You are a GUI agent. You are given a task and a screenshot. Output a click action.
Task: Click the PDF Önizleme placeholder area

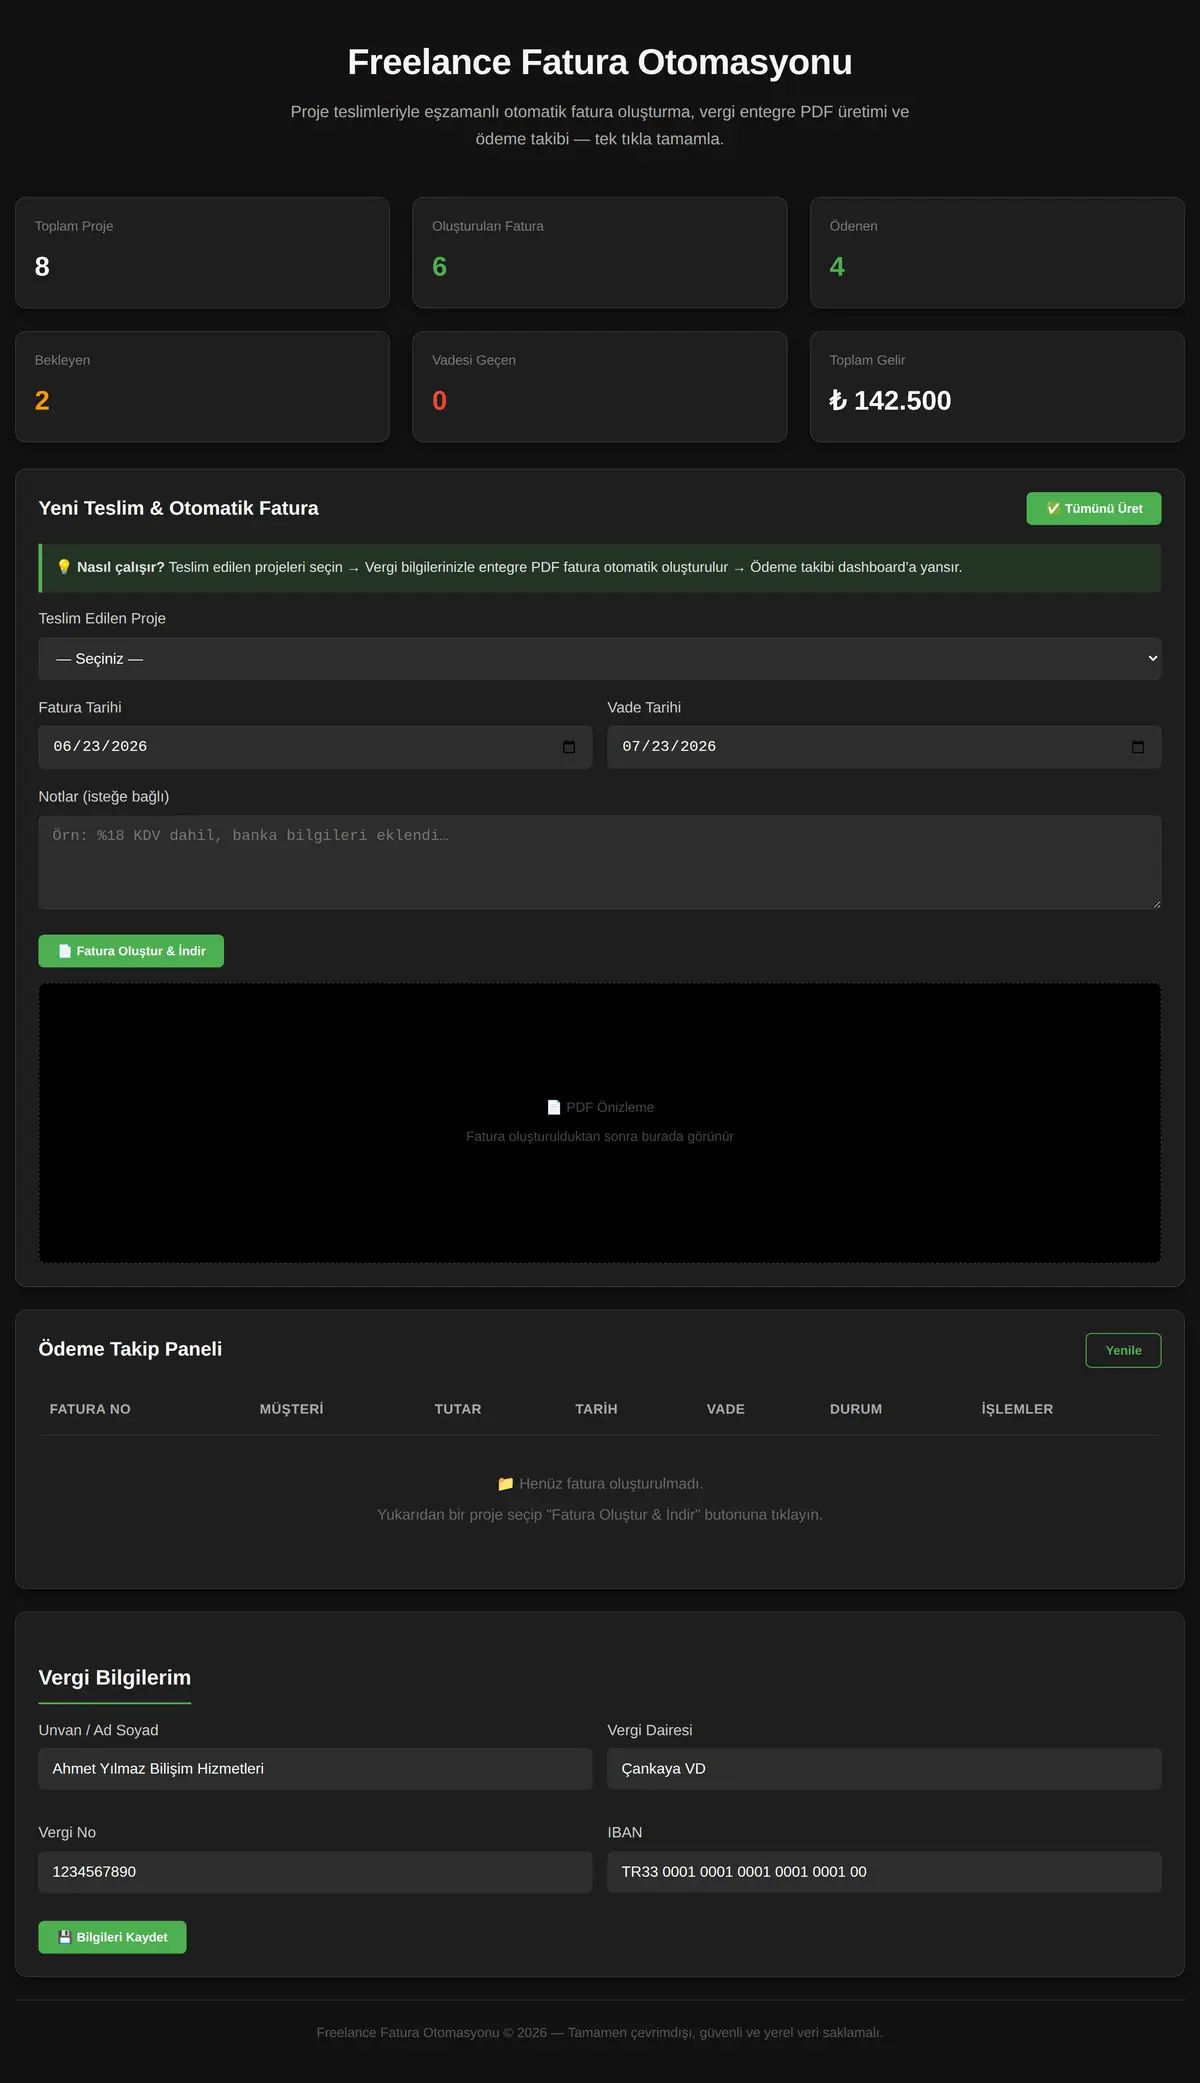coord(600,1123)
